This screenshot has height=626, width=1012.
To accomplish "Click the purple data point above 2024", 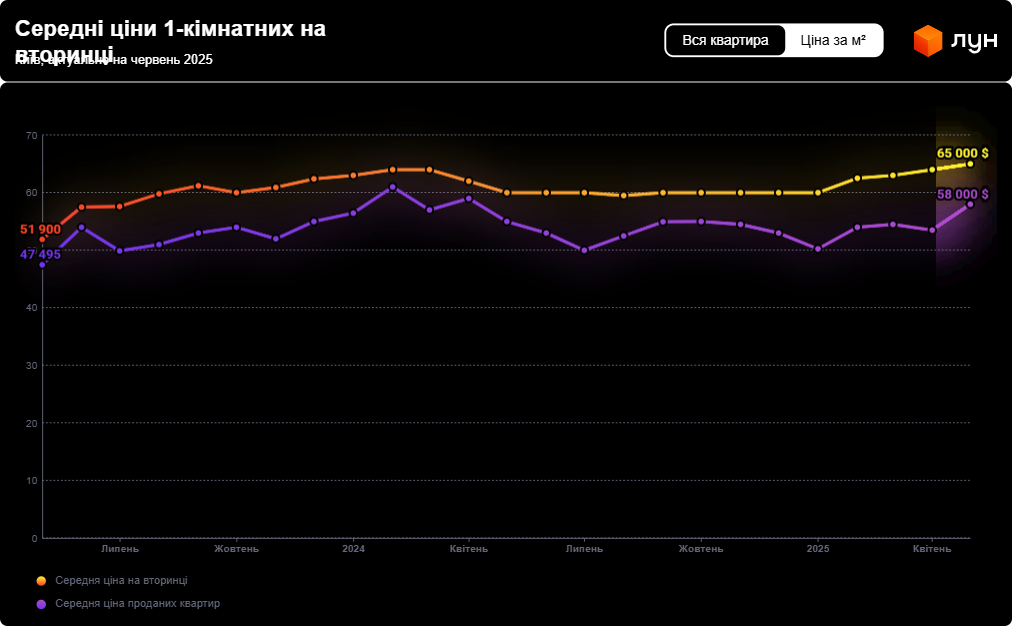I will [x=353, y=213].
